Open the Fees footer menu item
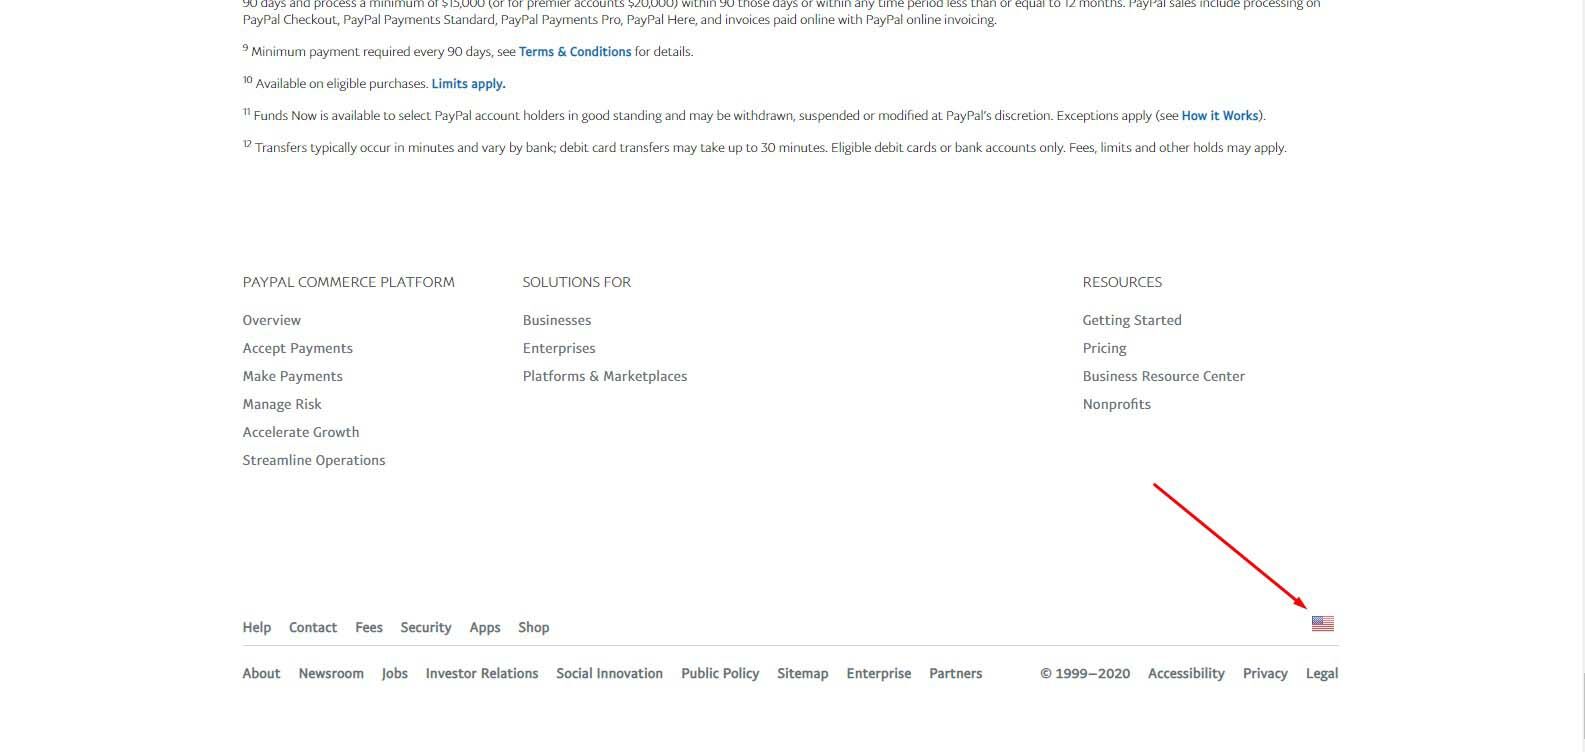 369,627
